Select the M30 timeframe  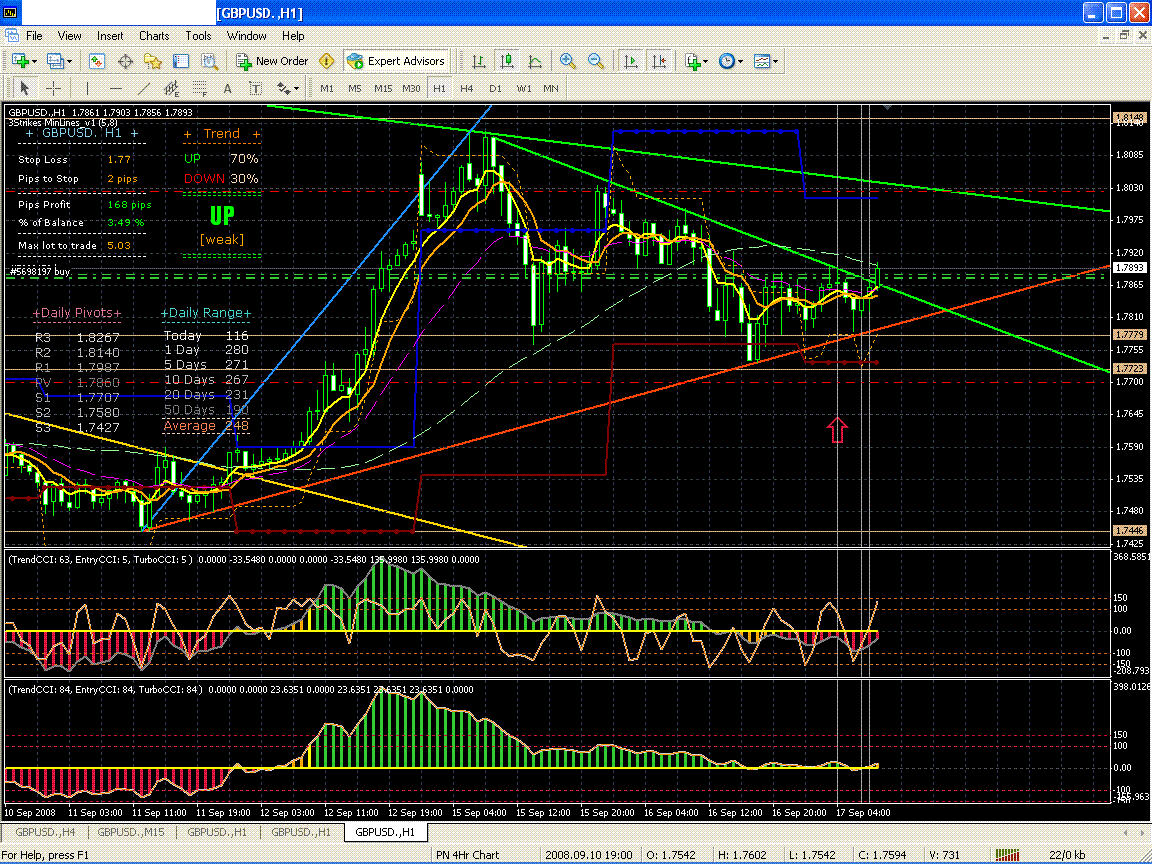(411, 89)
